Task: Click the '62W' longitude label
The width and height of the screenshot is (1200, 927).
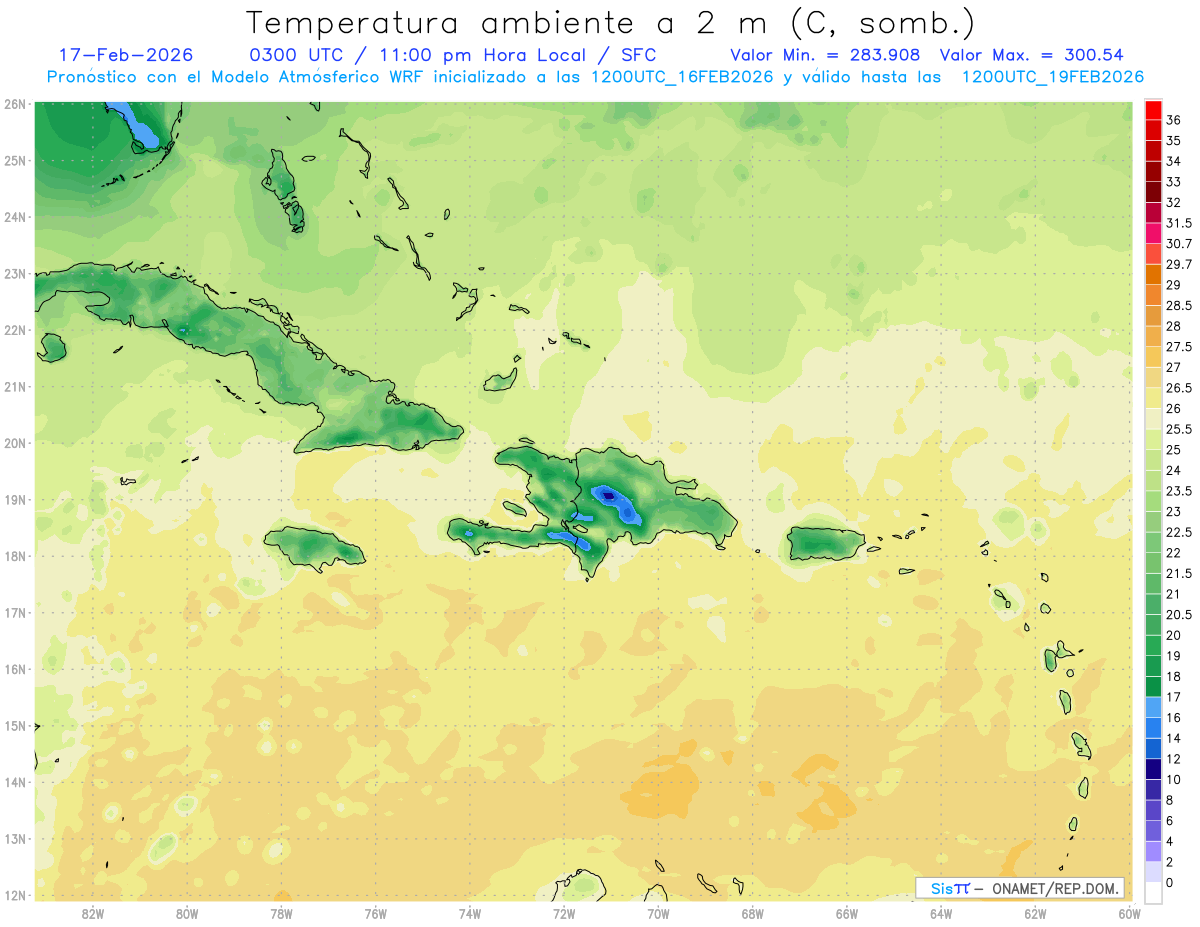Action: (1035, 914)
